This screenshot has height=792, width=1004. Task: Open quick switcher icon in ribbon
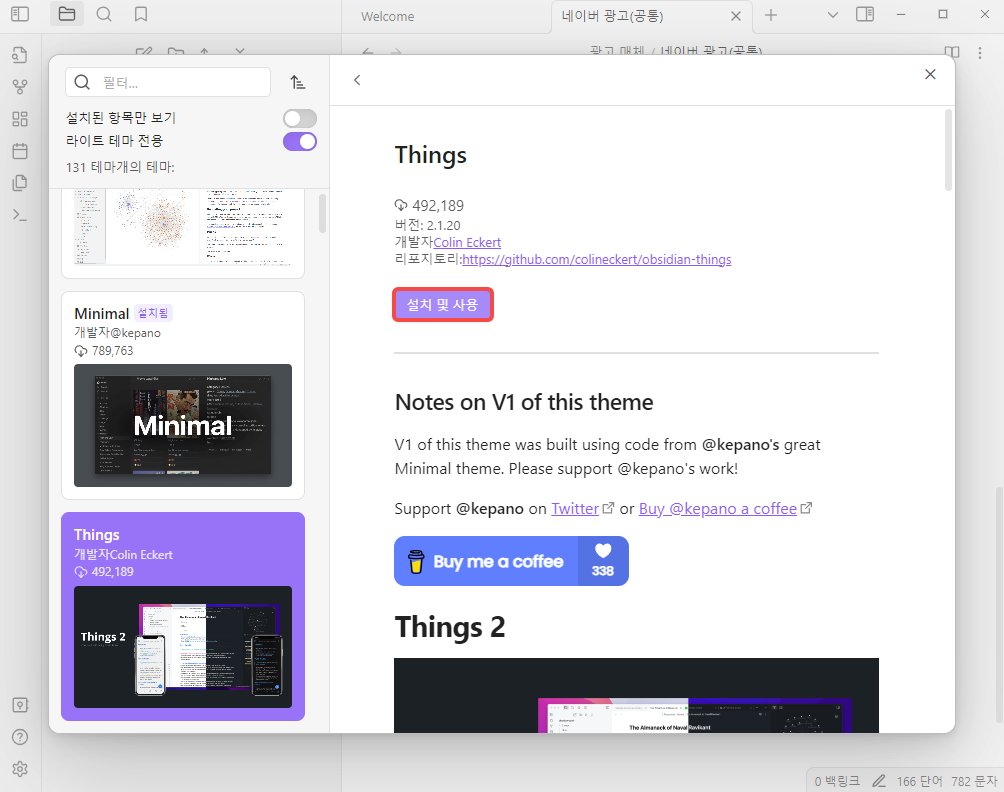click(x=20, y=55)
